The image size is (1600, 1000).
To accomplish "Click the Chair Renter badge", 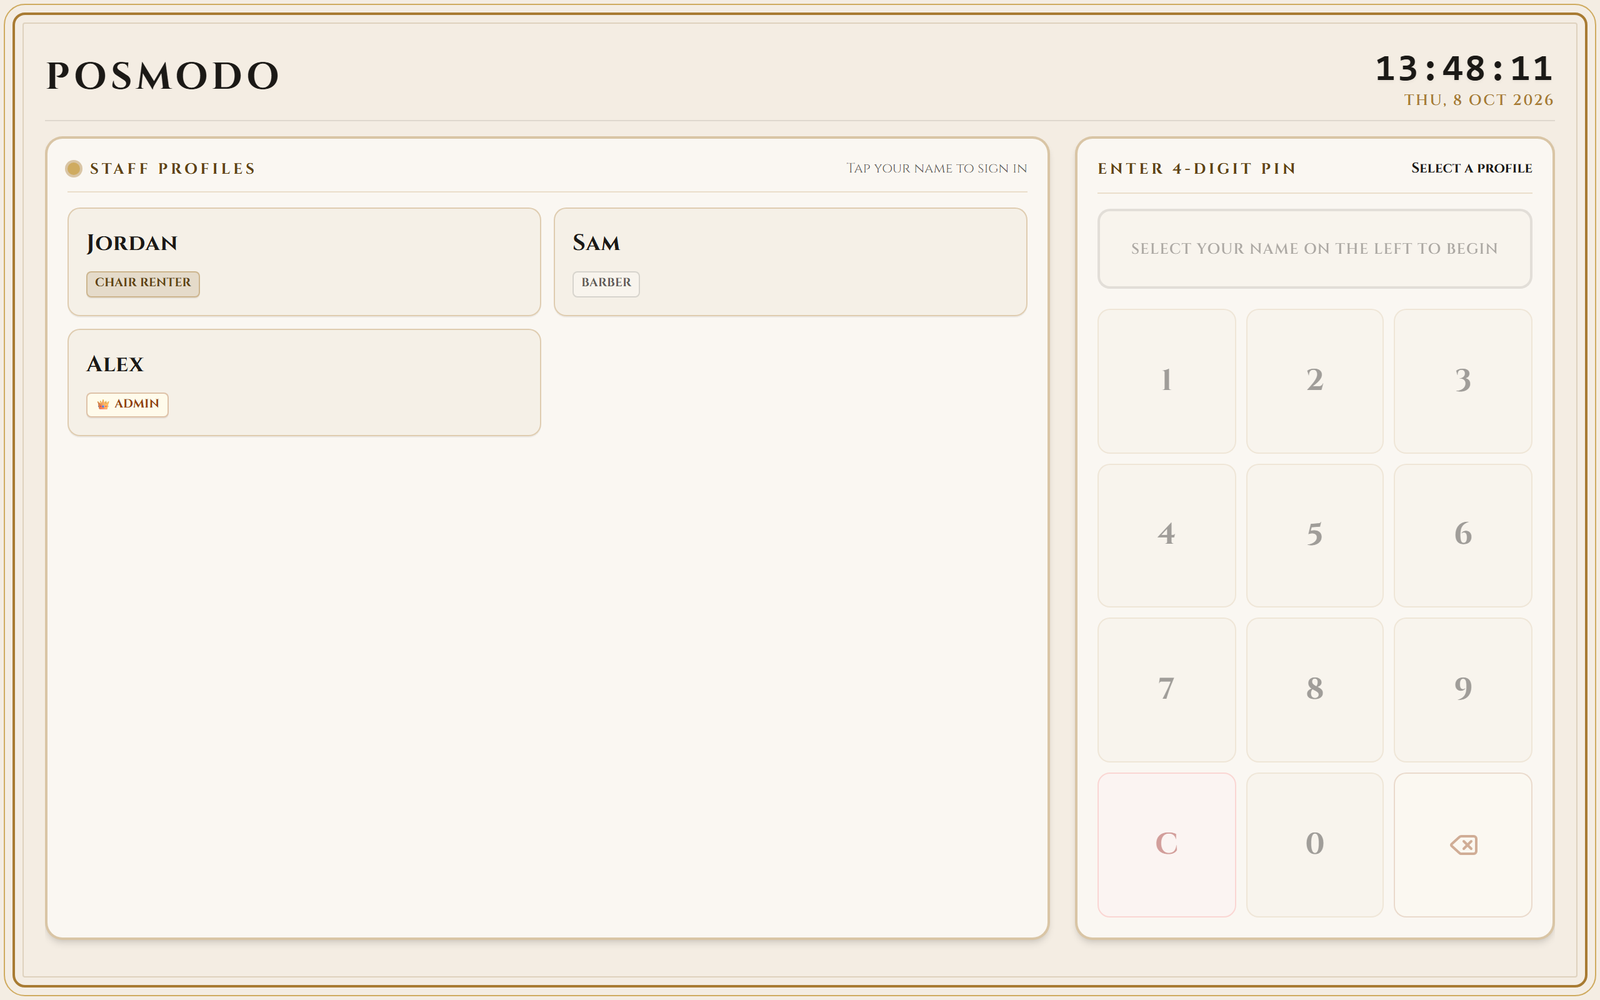I will click(x=143, y=284).
